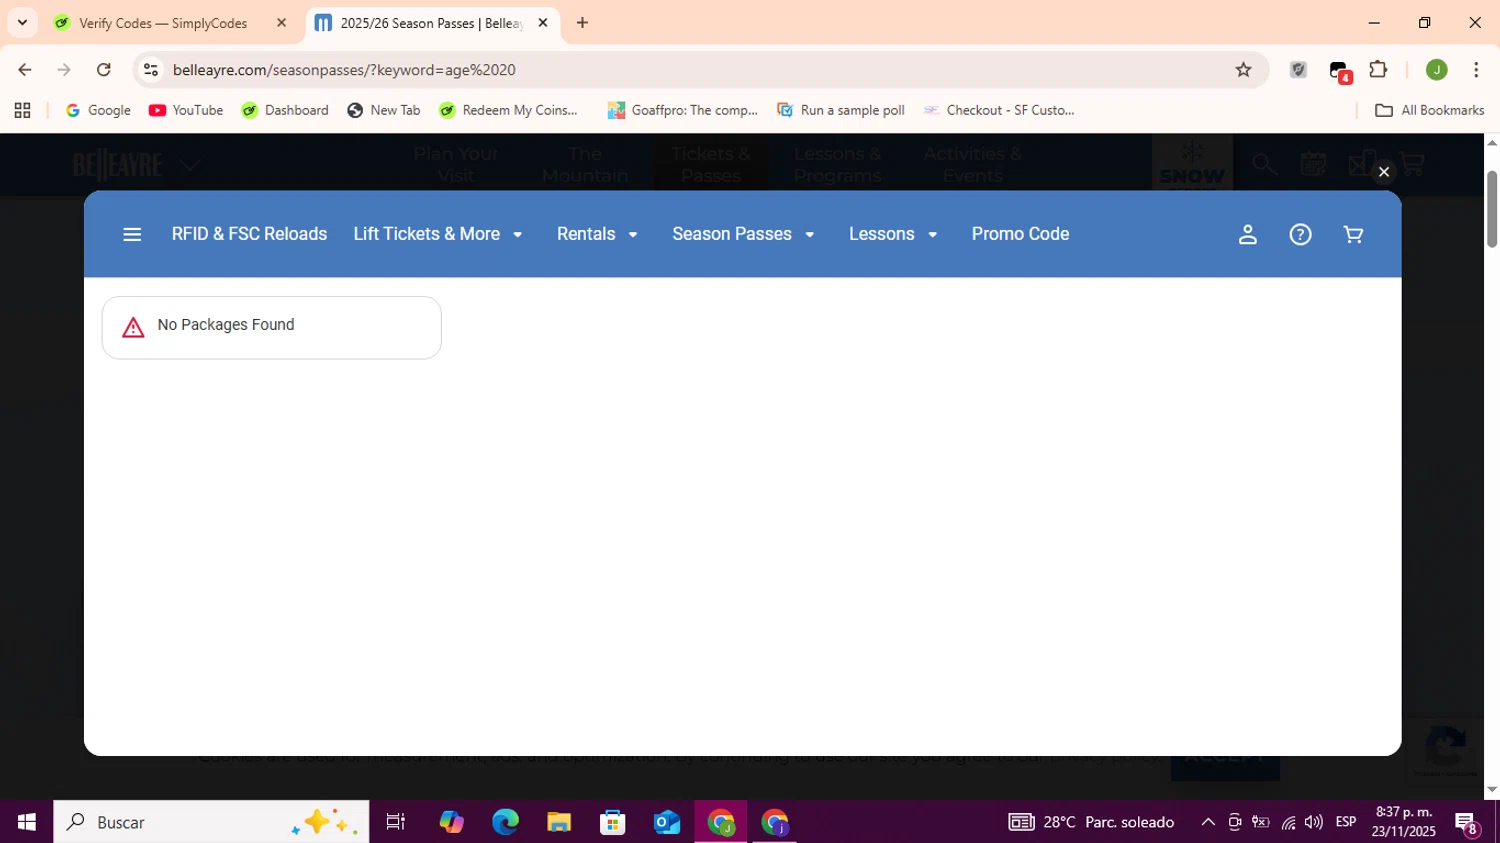Viewport: 1500px width, 843px height.
Task: Open the Extensions puzzle menu
Action: pos(1378,70)
